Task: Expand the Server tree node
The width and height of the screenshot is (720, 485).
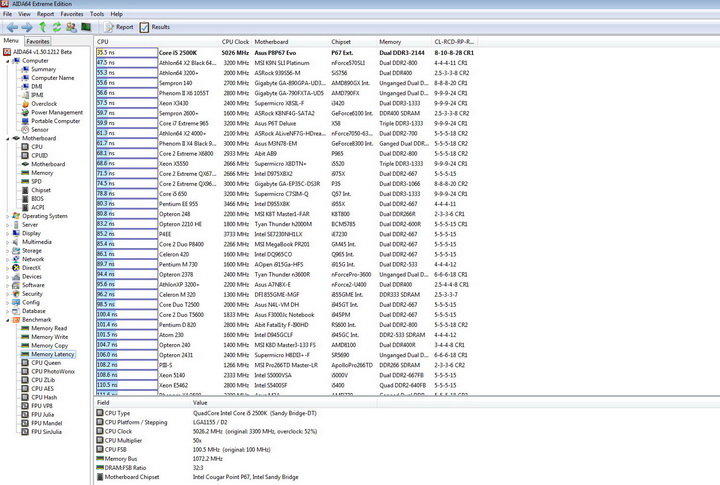Action: pyautogui.click(x=7, y=225)
